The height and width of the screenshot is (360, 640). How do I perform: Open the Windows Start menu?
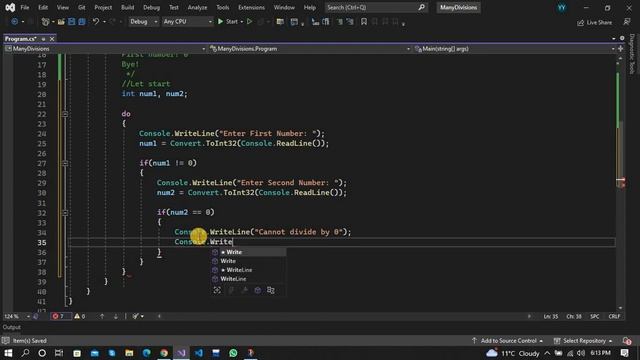[x=8, y=353]
